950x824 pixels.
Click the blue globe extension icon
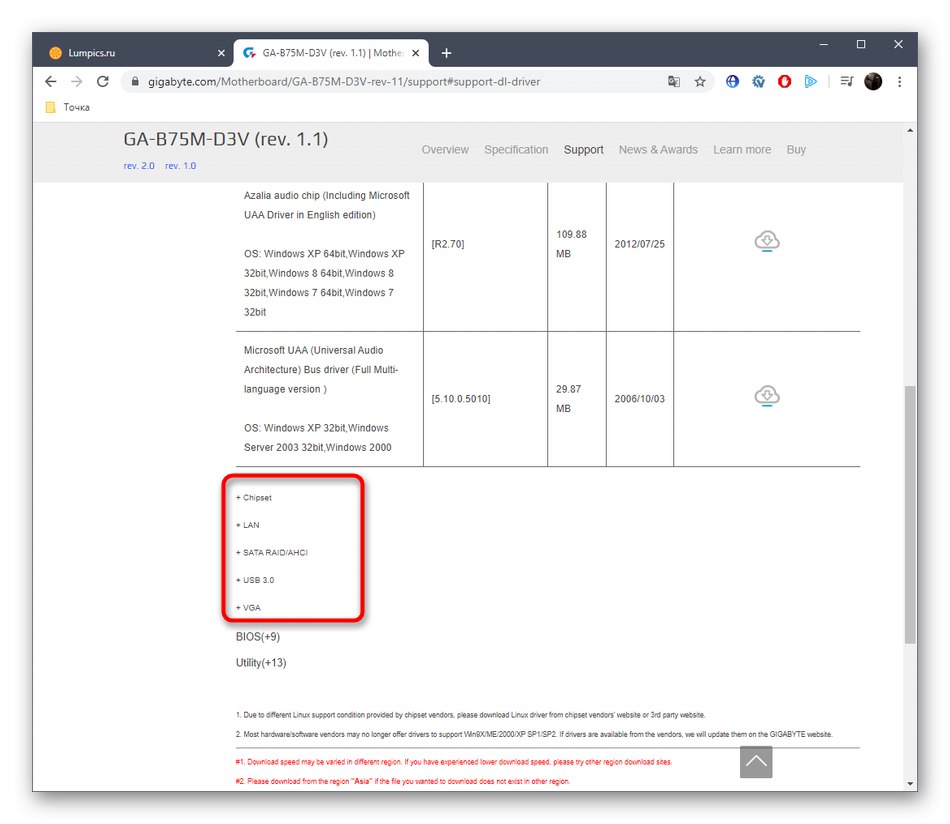(732, 81)
